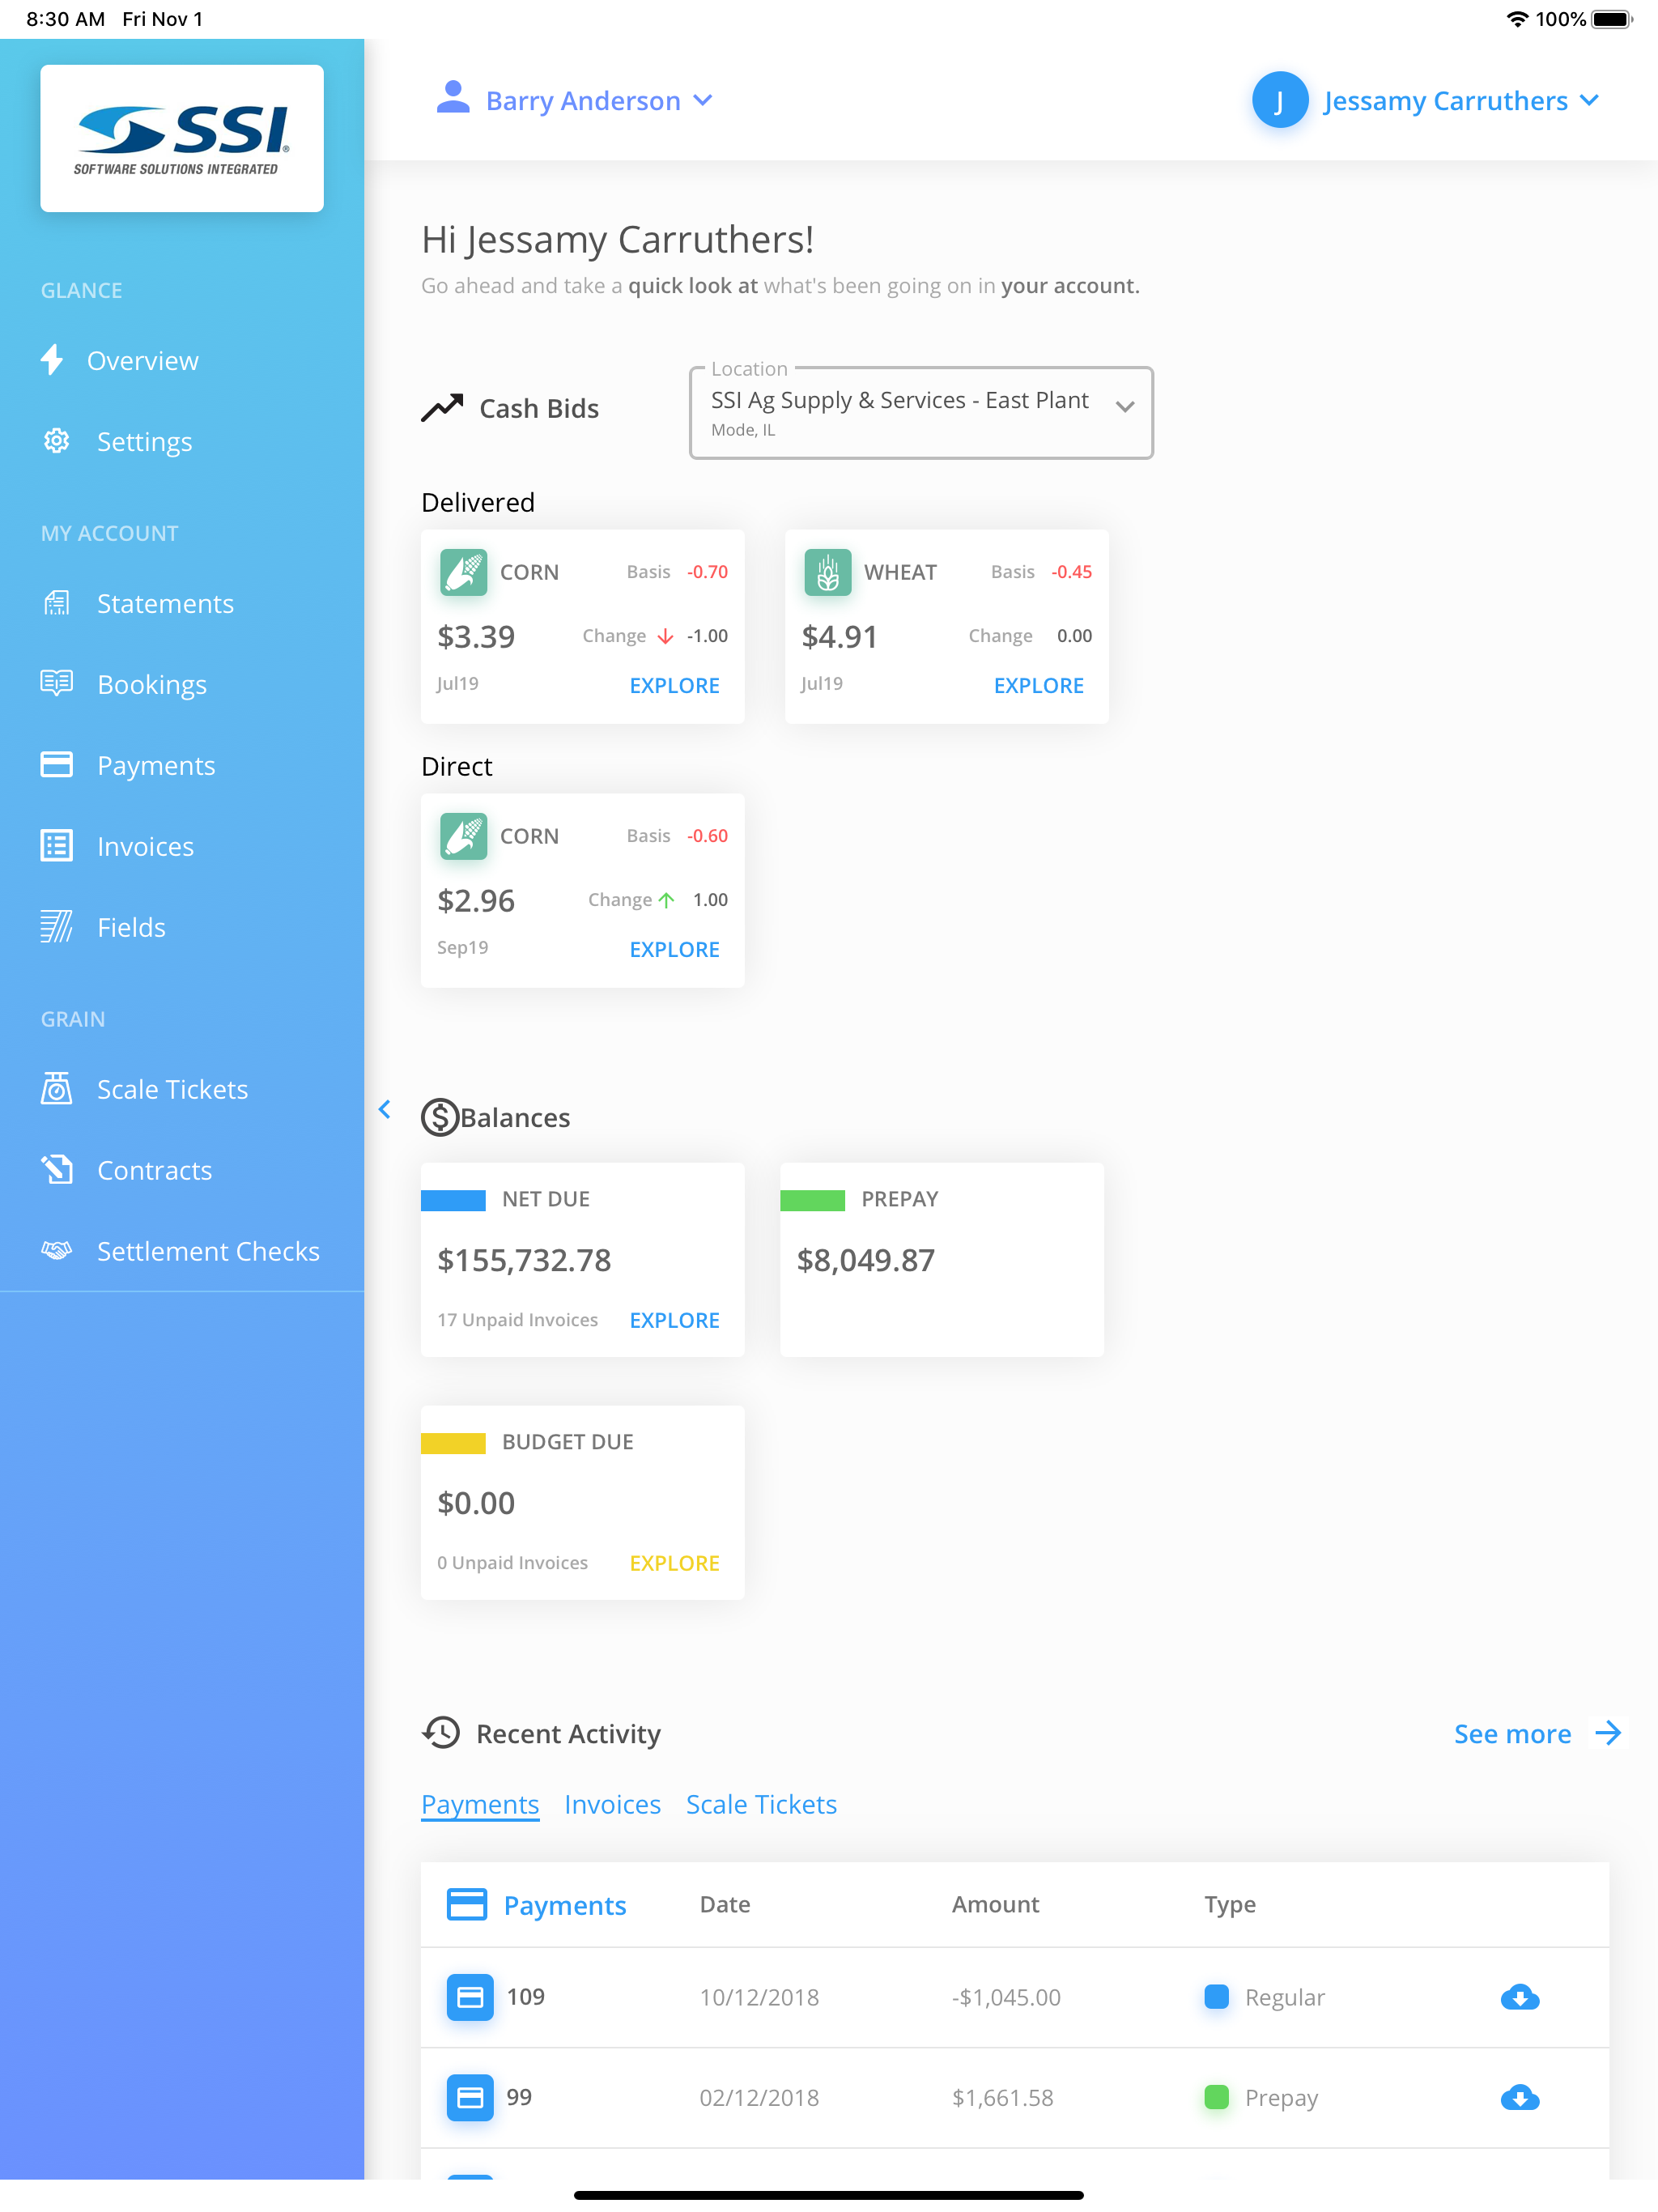The height and width of the screenshot is (2212, 1658).
Task: Click the Statements sidebar icon
Action: tap(56, 603)
